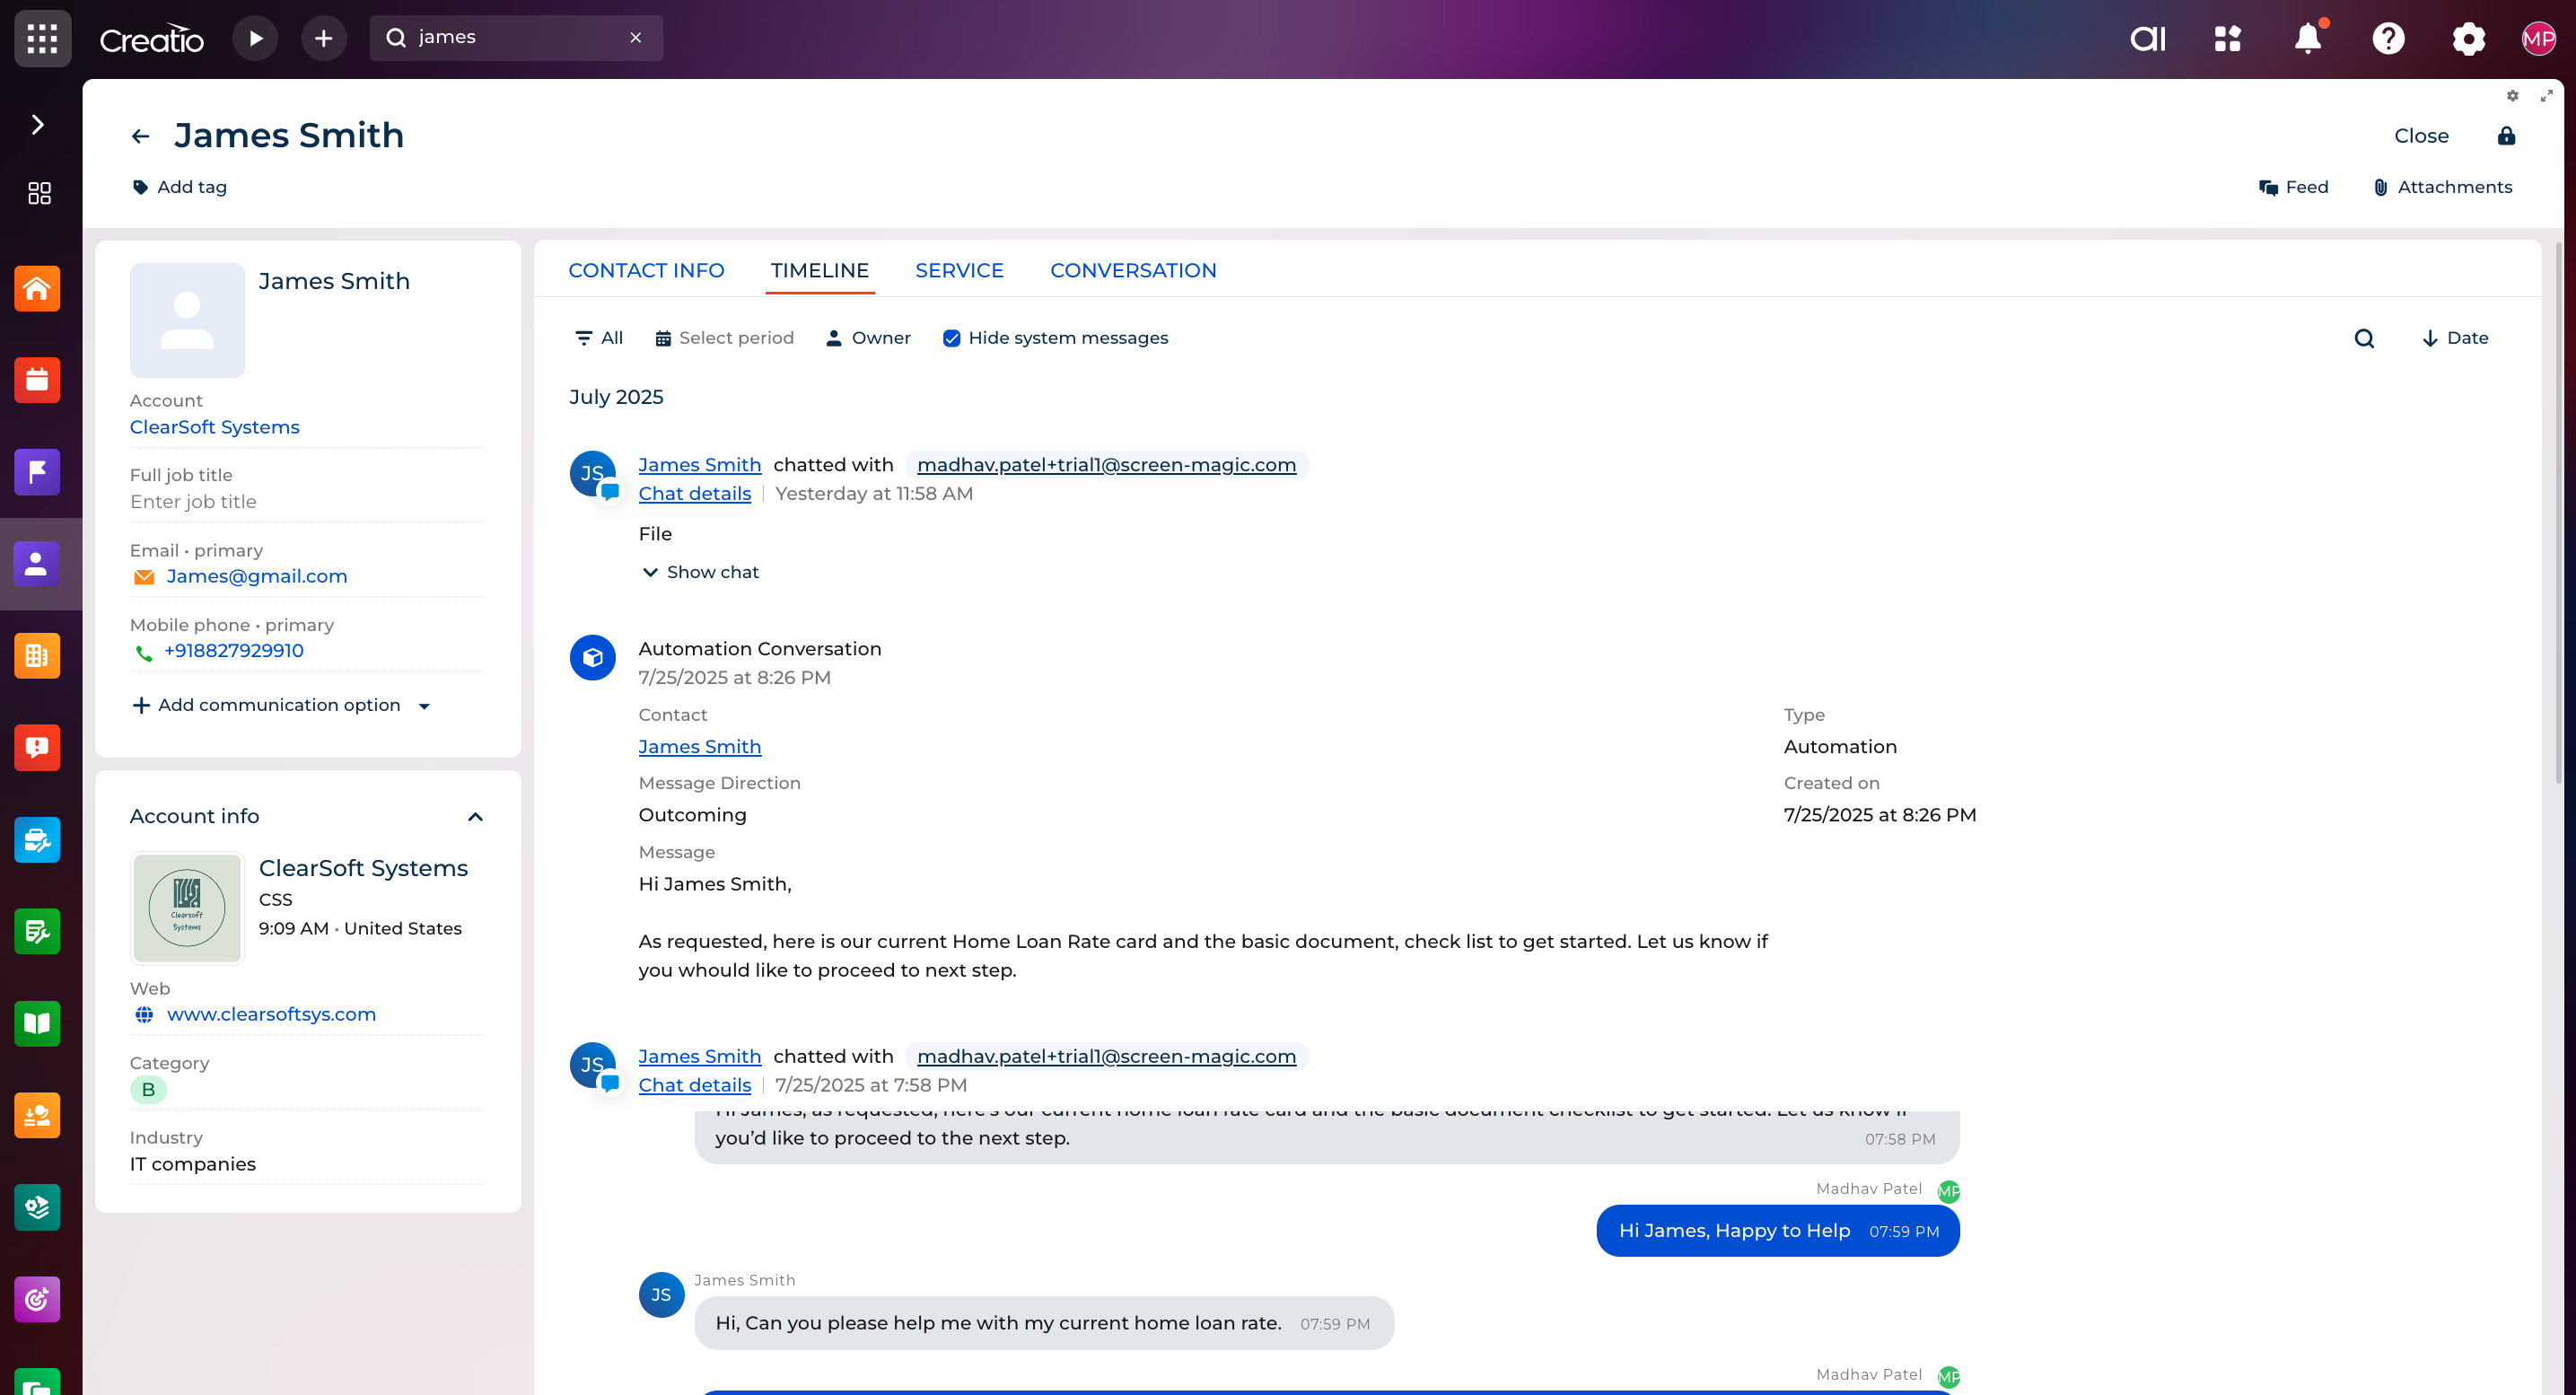
Task: Click the ClearSoft Systems logo thumbnail
Action: pos(187,908)
